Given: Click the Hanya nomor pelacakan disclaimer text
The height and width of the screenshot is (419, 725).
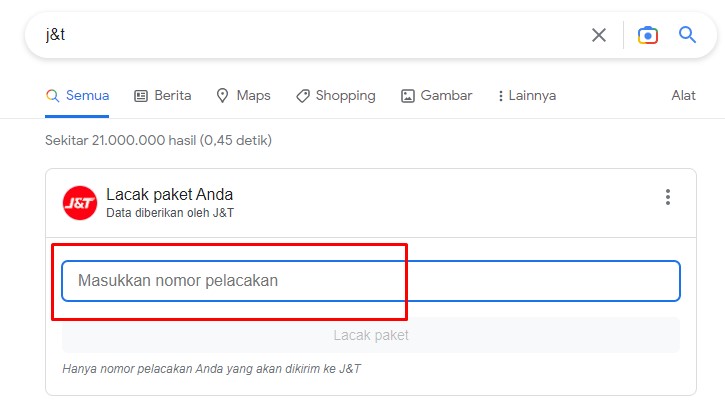Looking at the screenshot, I should (x=211, y=369).
